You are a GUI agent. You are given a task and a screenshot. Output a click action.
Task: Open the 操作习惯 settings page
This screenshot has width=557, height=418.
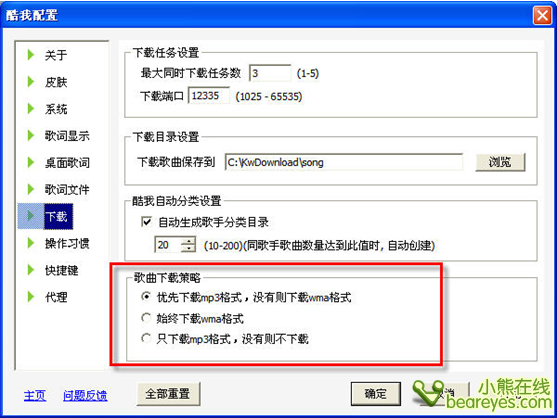click(67, 243)
